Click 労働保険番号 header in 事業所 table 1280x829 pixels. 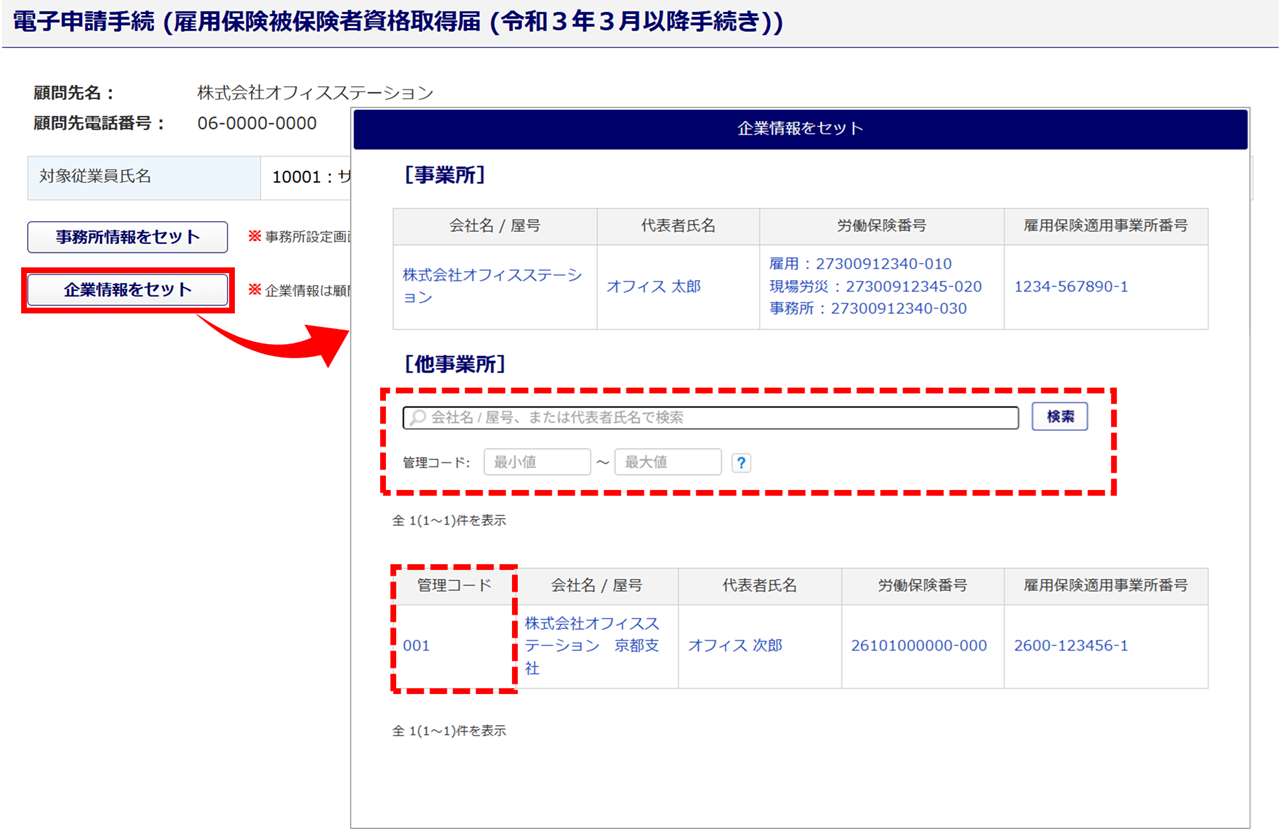tap(882, 226)
